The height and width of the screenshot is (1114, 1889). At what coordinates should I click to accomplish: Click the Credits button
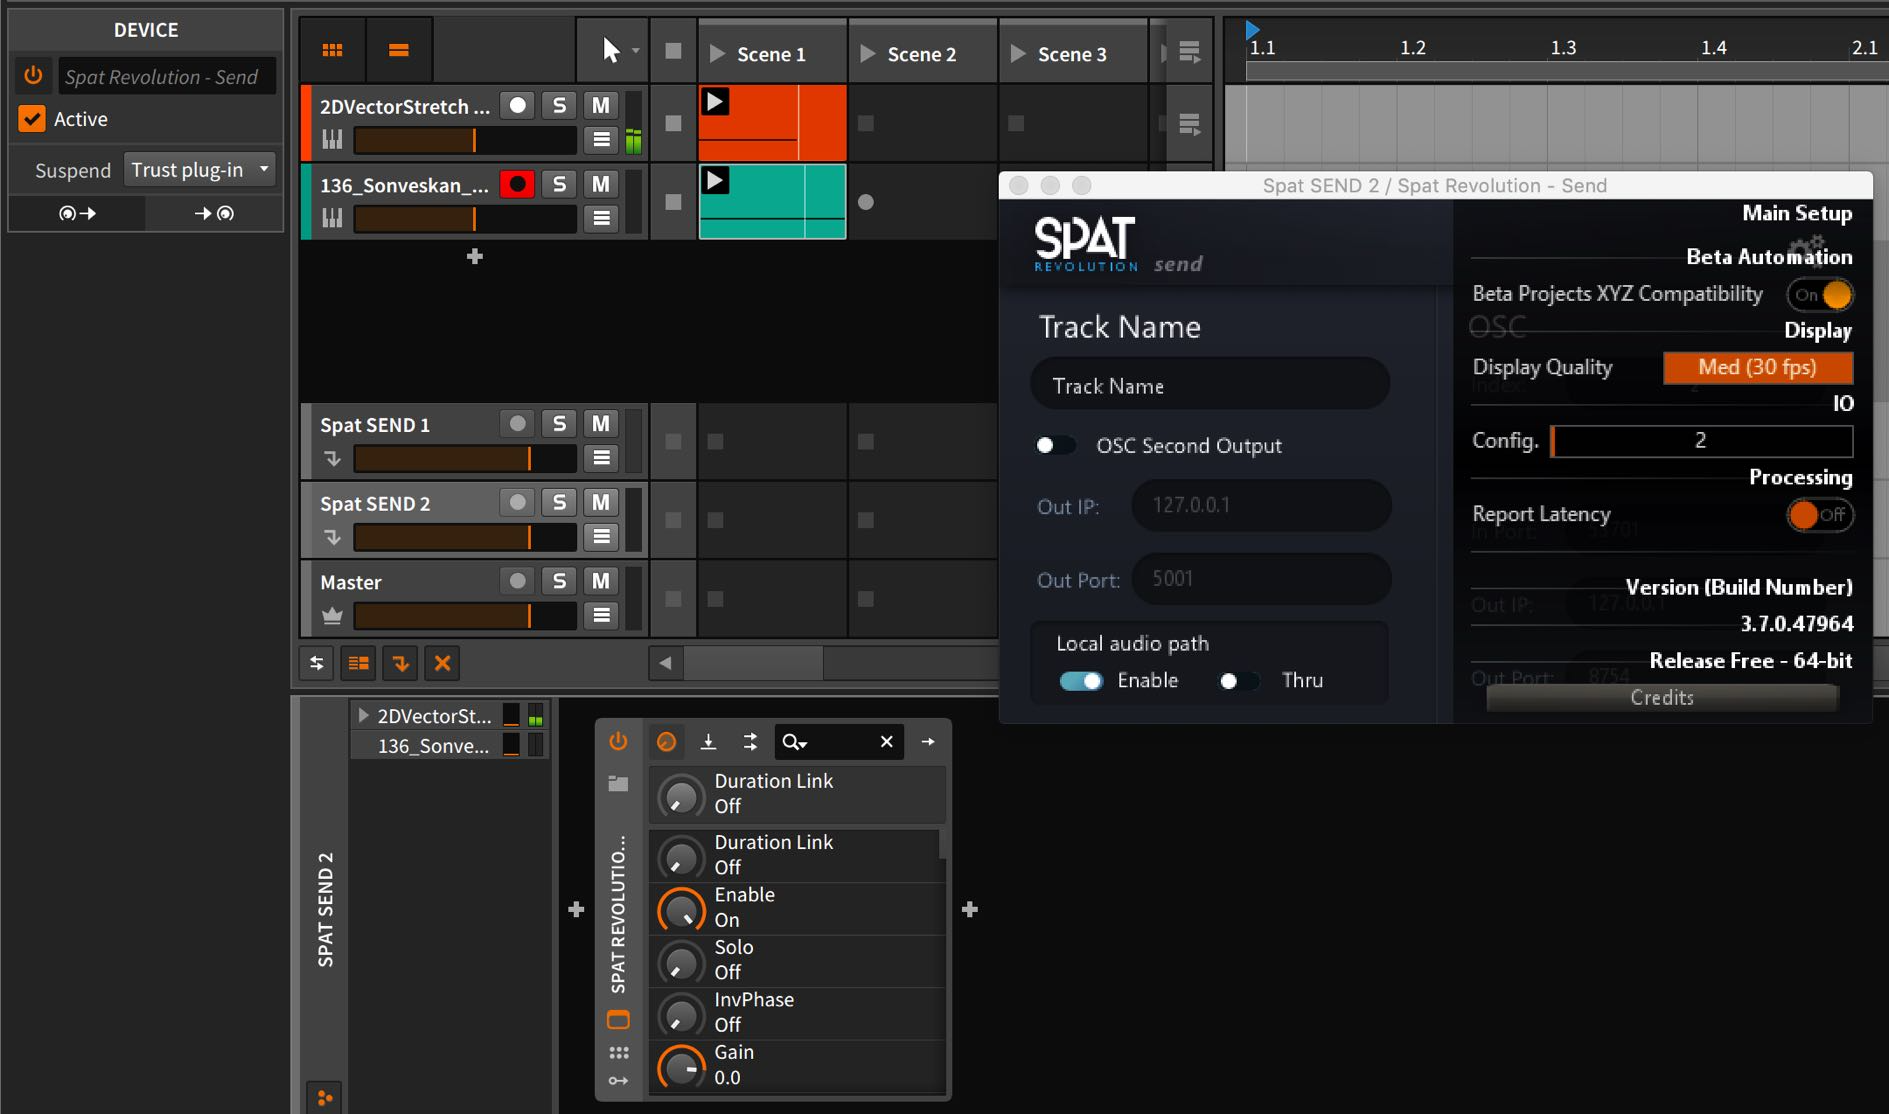pyautogui.click(x=1661, y=698)
